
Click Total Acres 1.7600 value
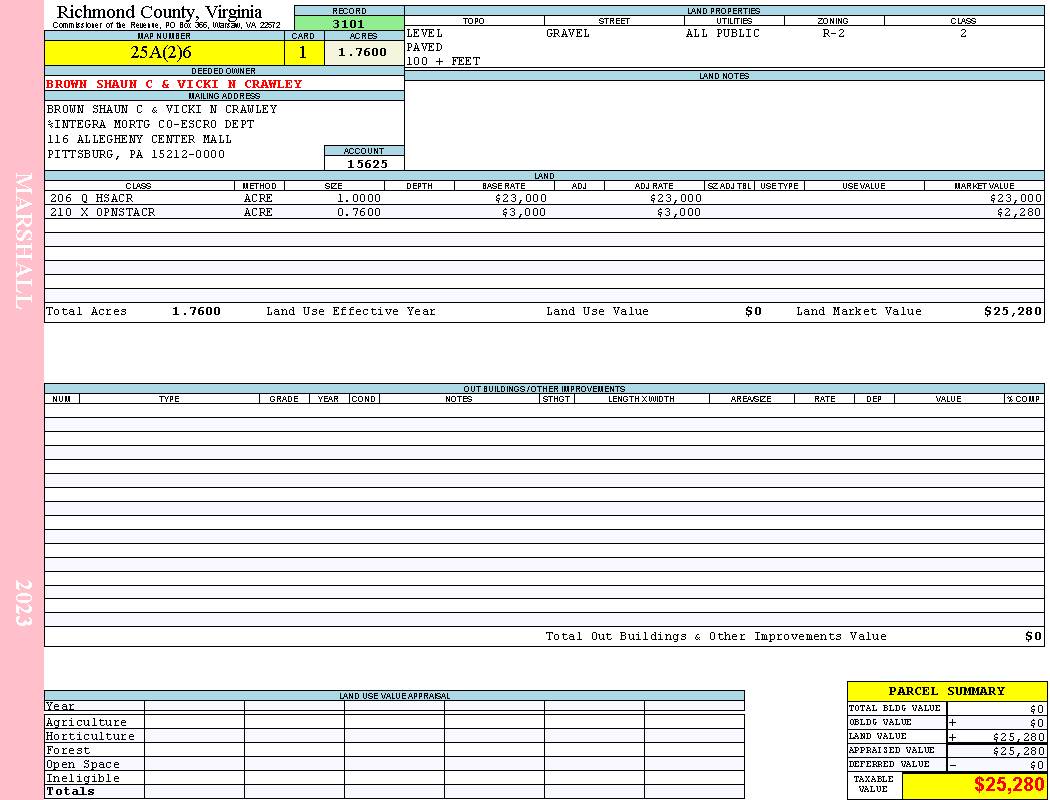[x=196, y=311]
